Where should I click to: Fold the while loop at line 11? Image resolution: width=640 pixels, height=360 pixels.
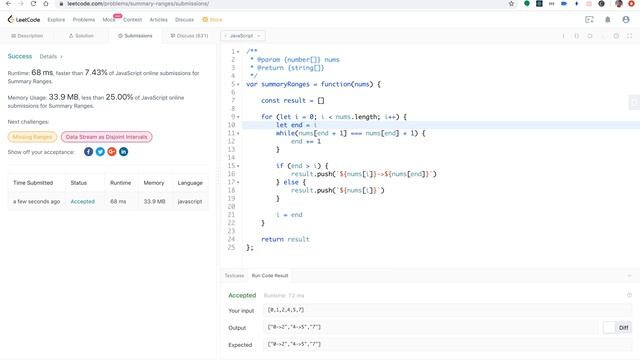coord(238,133)
